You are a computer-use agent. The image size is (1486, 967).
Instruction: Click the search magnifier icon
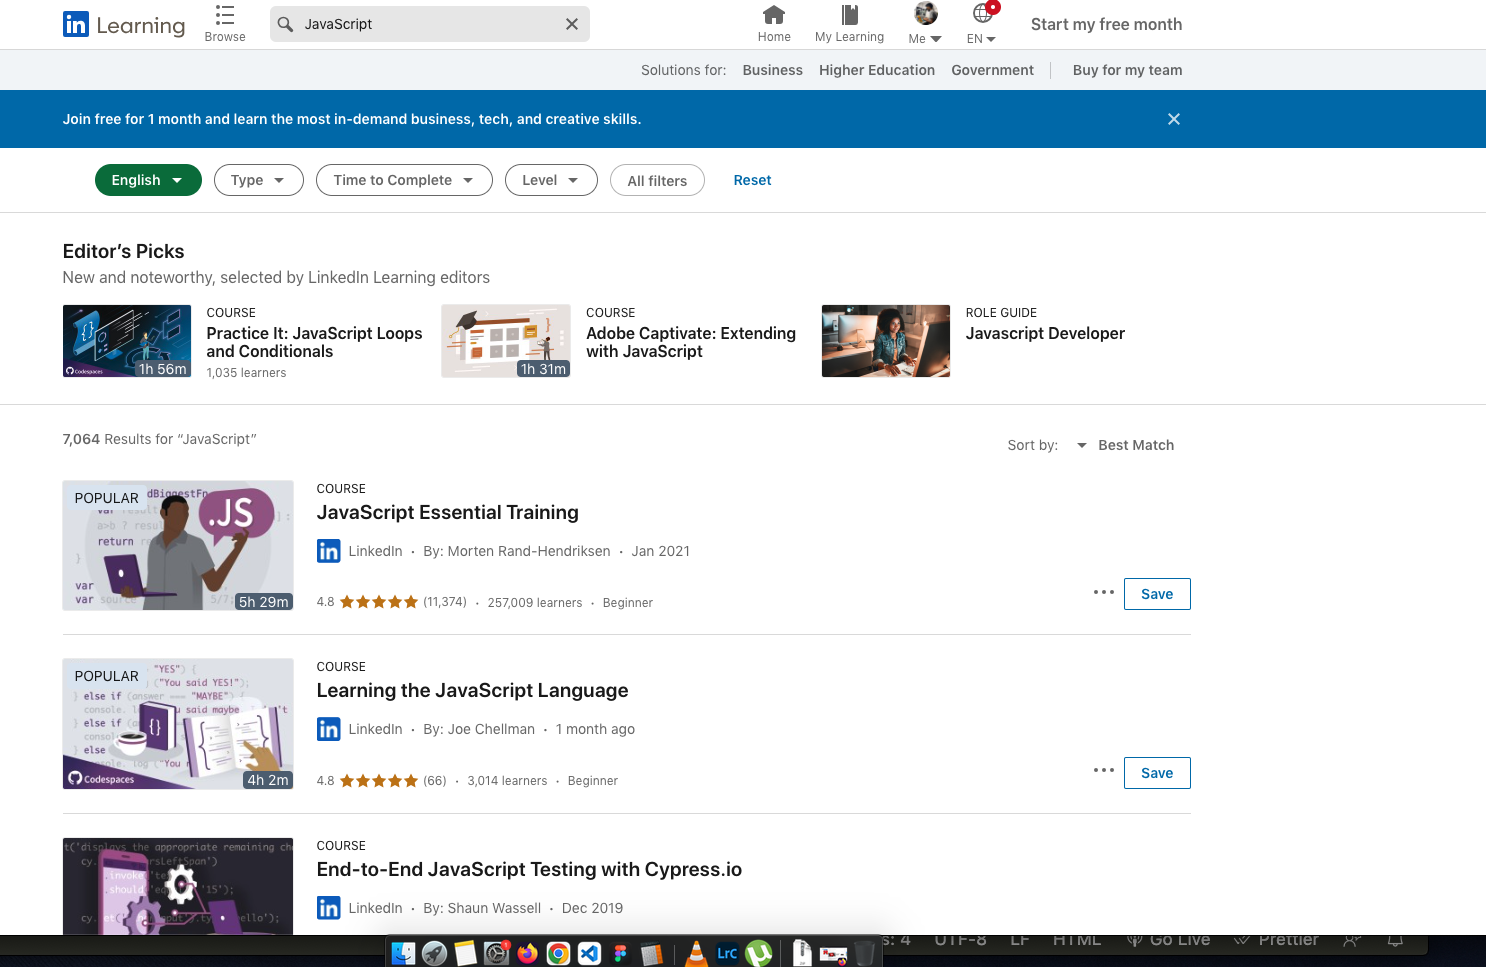pyautogui.click(x=285, y=24)
